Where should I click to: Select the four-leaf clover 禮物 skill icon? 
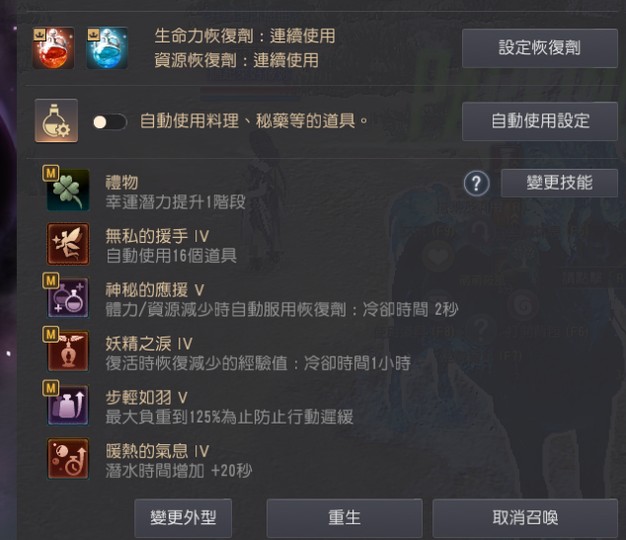click(68, 190)
